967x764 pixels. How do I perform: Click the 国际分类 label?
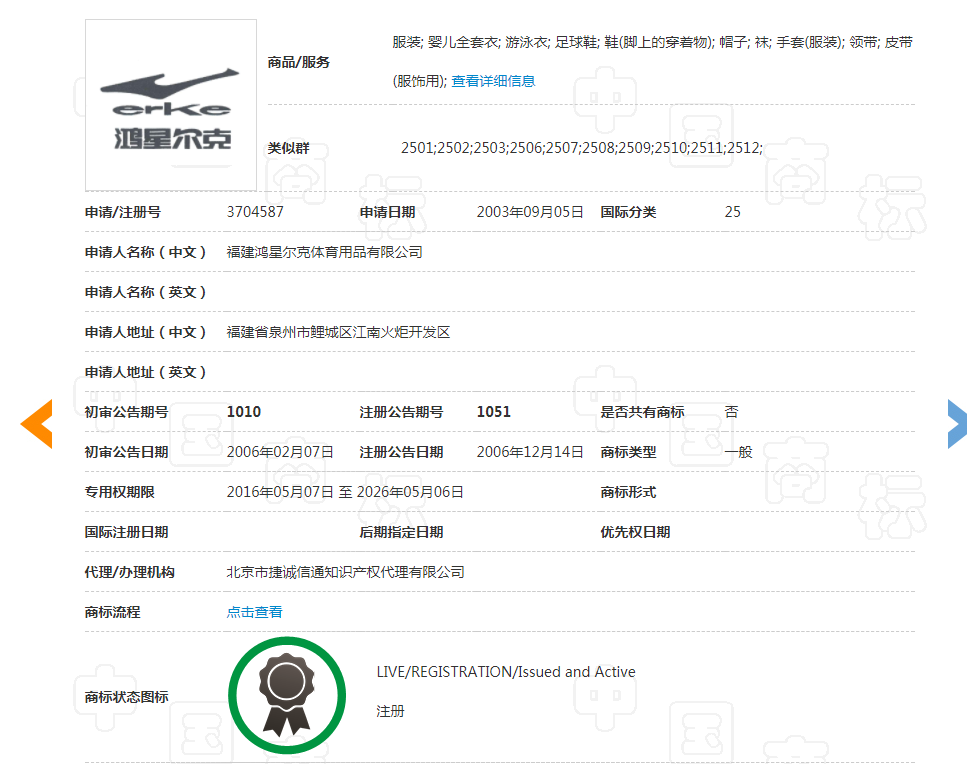[x=628, y=212]
